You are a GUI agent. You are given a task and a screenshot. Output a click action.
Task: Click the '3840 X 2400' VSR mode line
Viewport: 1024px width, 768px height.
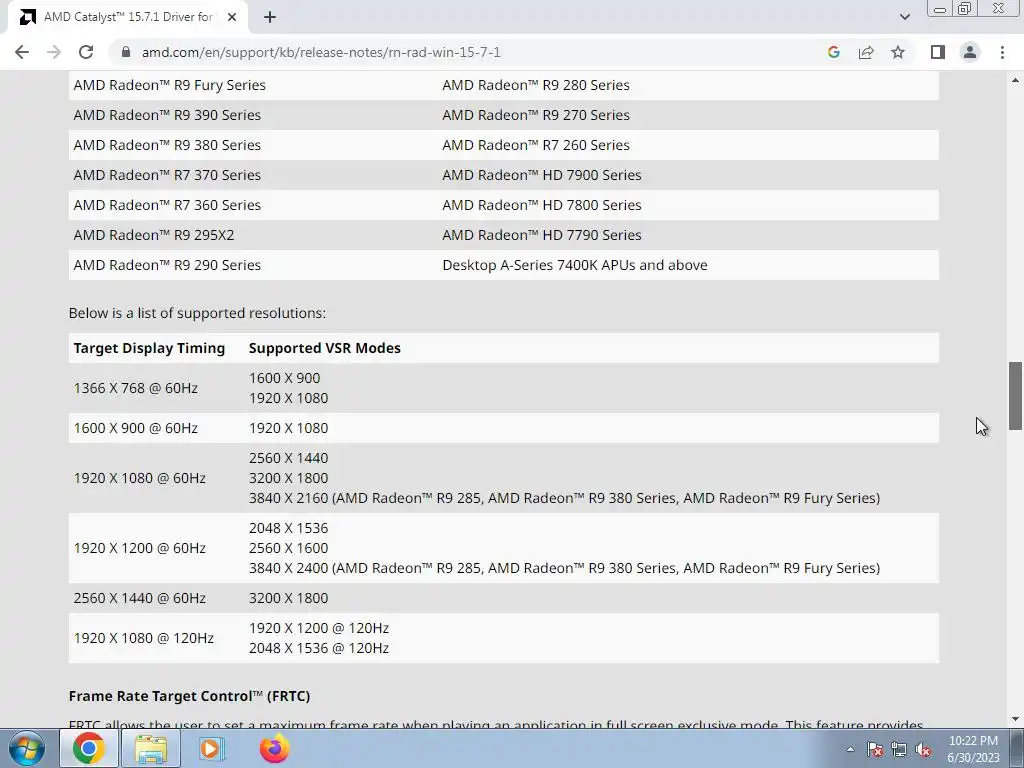[564, 568]
